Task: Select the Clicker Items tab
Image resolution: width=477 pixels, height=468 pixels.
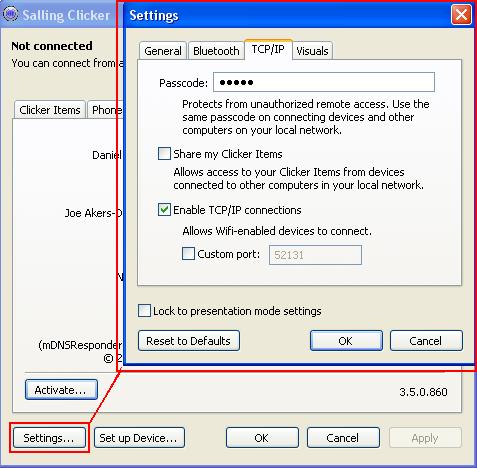Action: [50, 110]
